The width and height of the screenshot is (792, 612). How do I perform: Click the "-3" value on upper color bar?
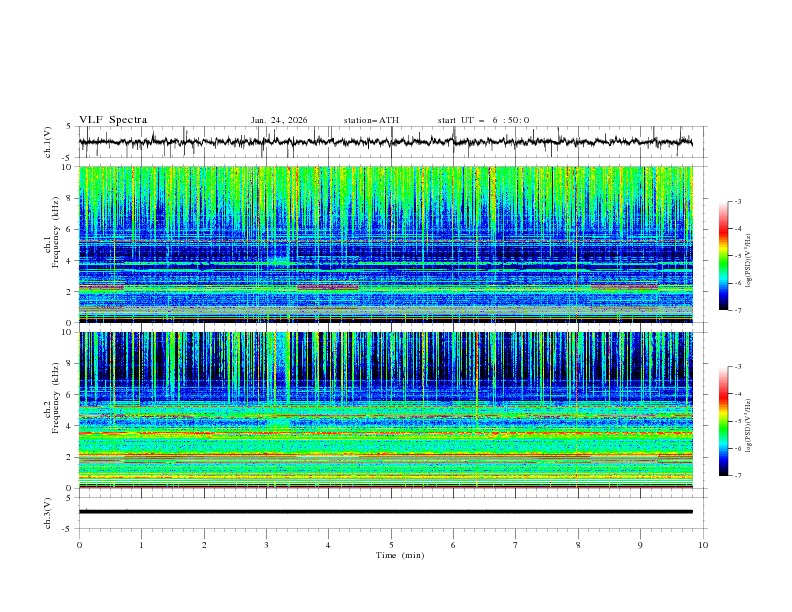click(x=737, y=201)
